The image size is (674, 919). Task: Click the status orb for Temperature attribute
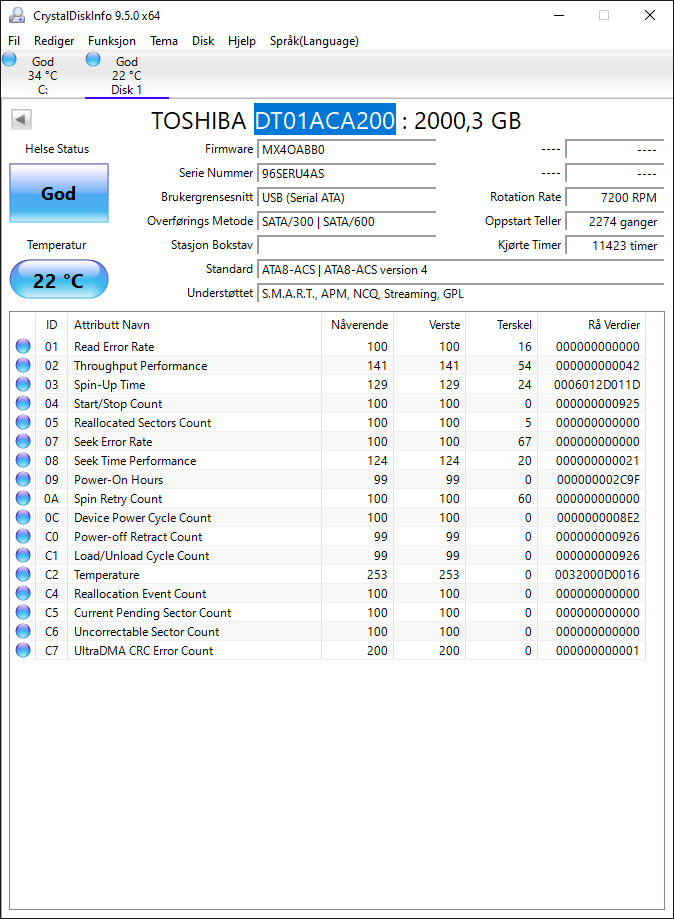tap(23, 574)
